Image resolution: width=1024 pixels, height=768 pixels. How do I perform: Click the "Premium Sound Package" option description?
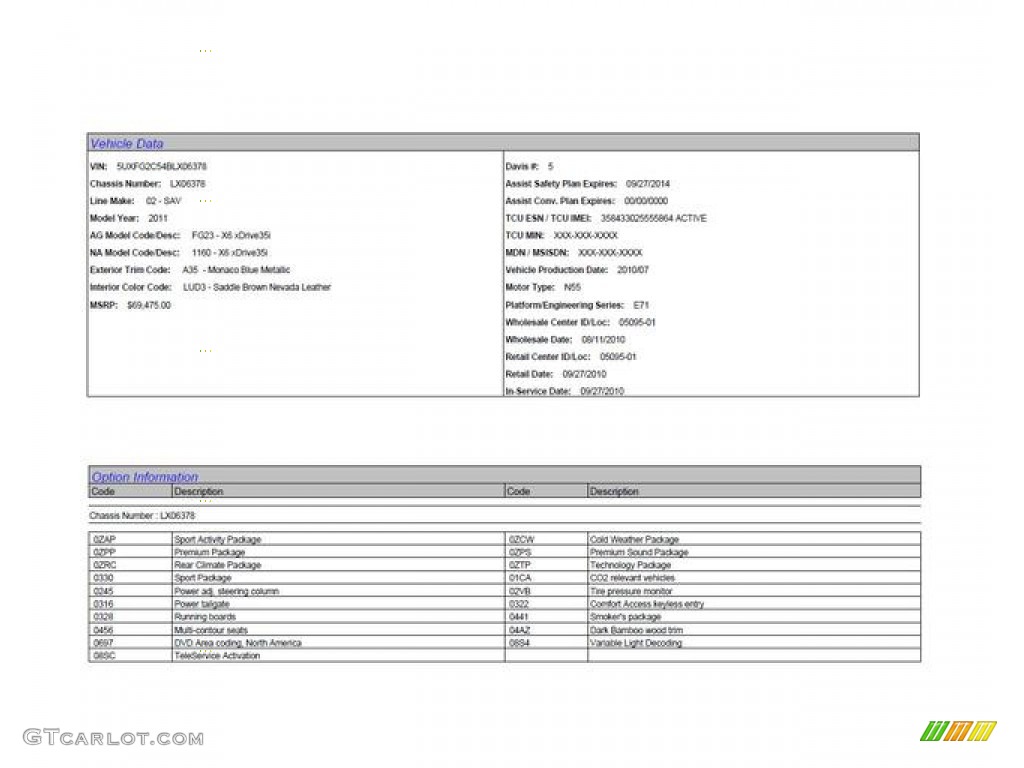click(639, 552)
